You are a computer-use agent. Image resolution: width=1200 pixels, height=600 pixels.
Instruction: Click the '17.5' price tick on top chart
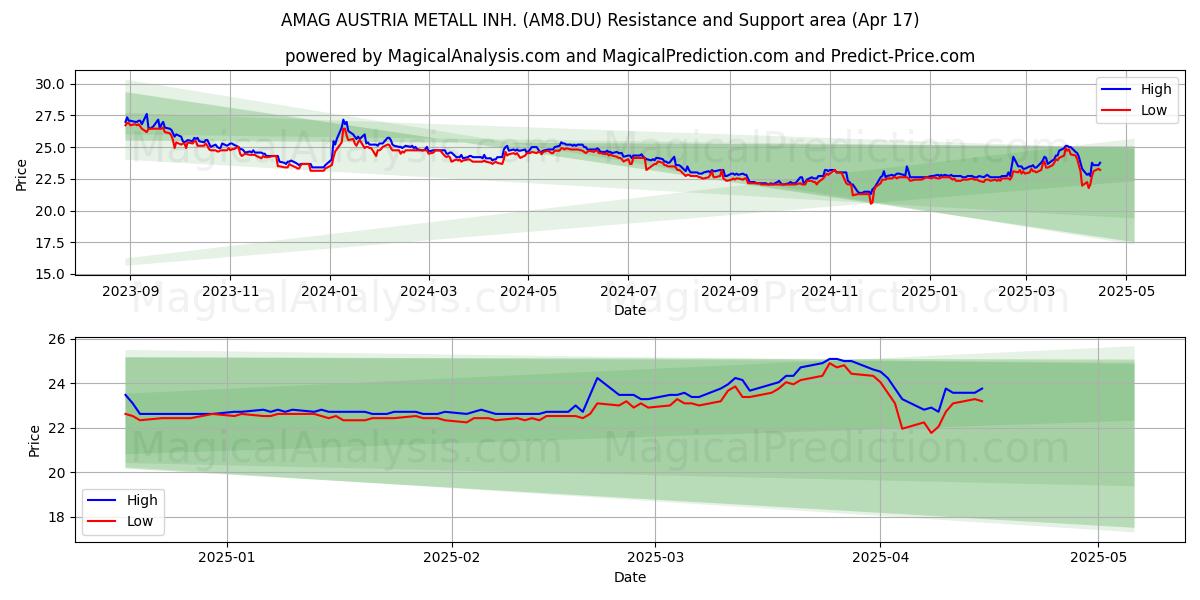52,243
